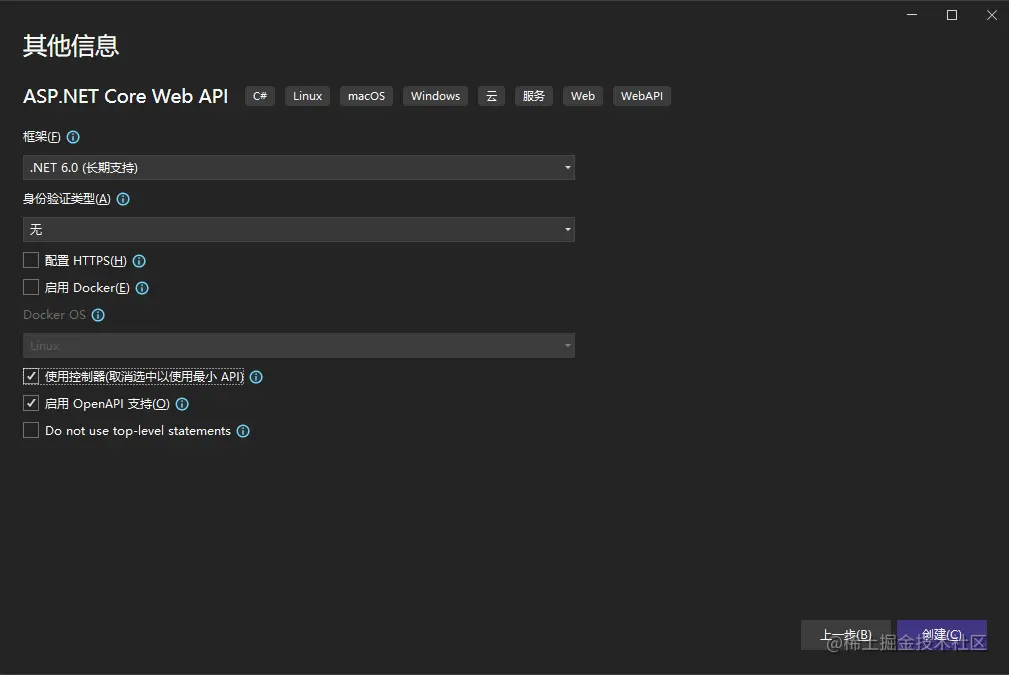
Task: Click the 服务 tag
Action: point(533,96)
